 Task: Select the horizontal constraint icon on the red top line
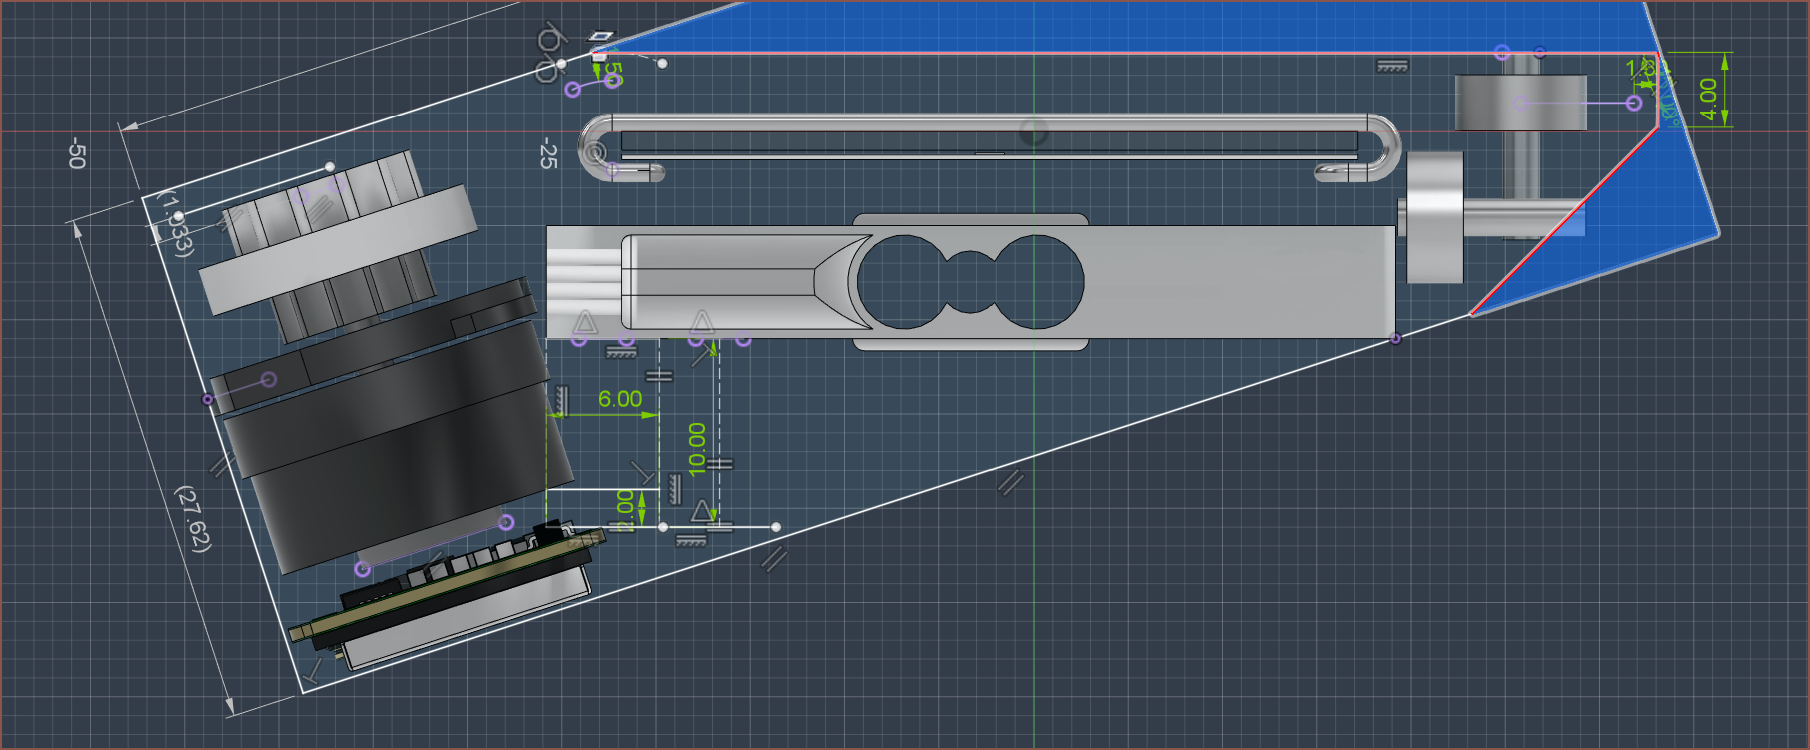pyautogui.click(x=1392, y=66)
